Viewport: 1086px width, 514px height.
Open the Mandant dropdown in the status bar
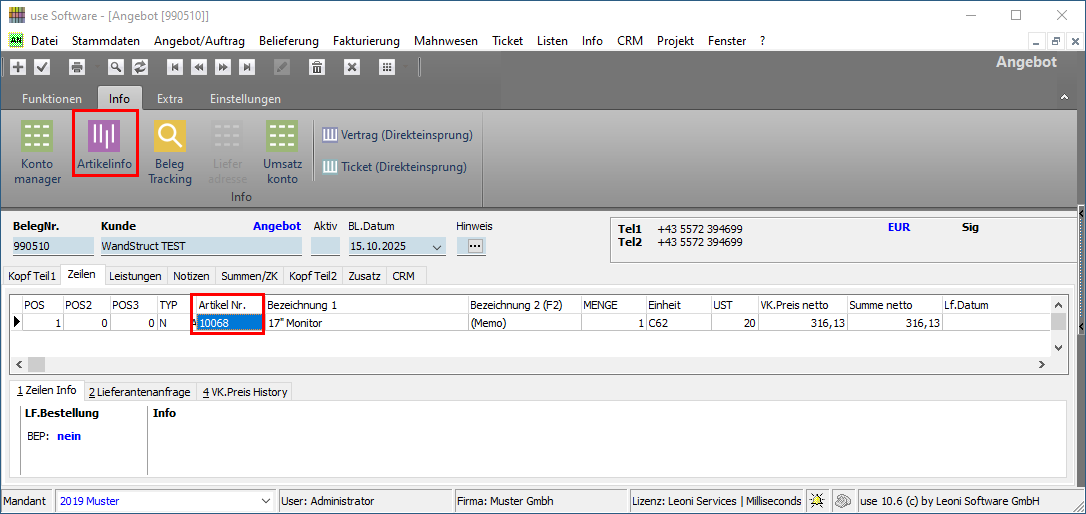(265, 501)
